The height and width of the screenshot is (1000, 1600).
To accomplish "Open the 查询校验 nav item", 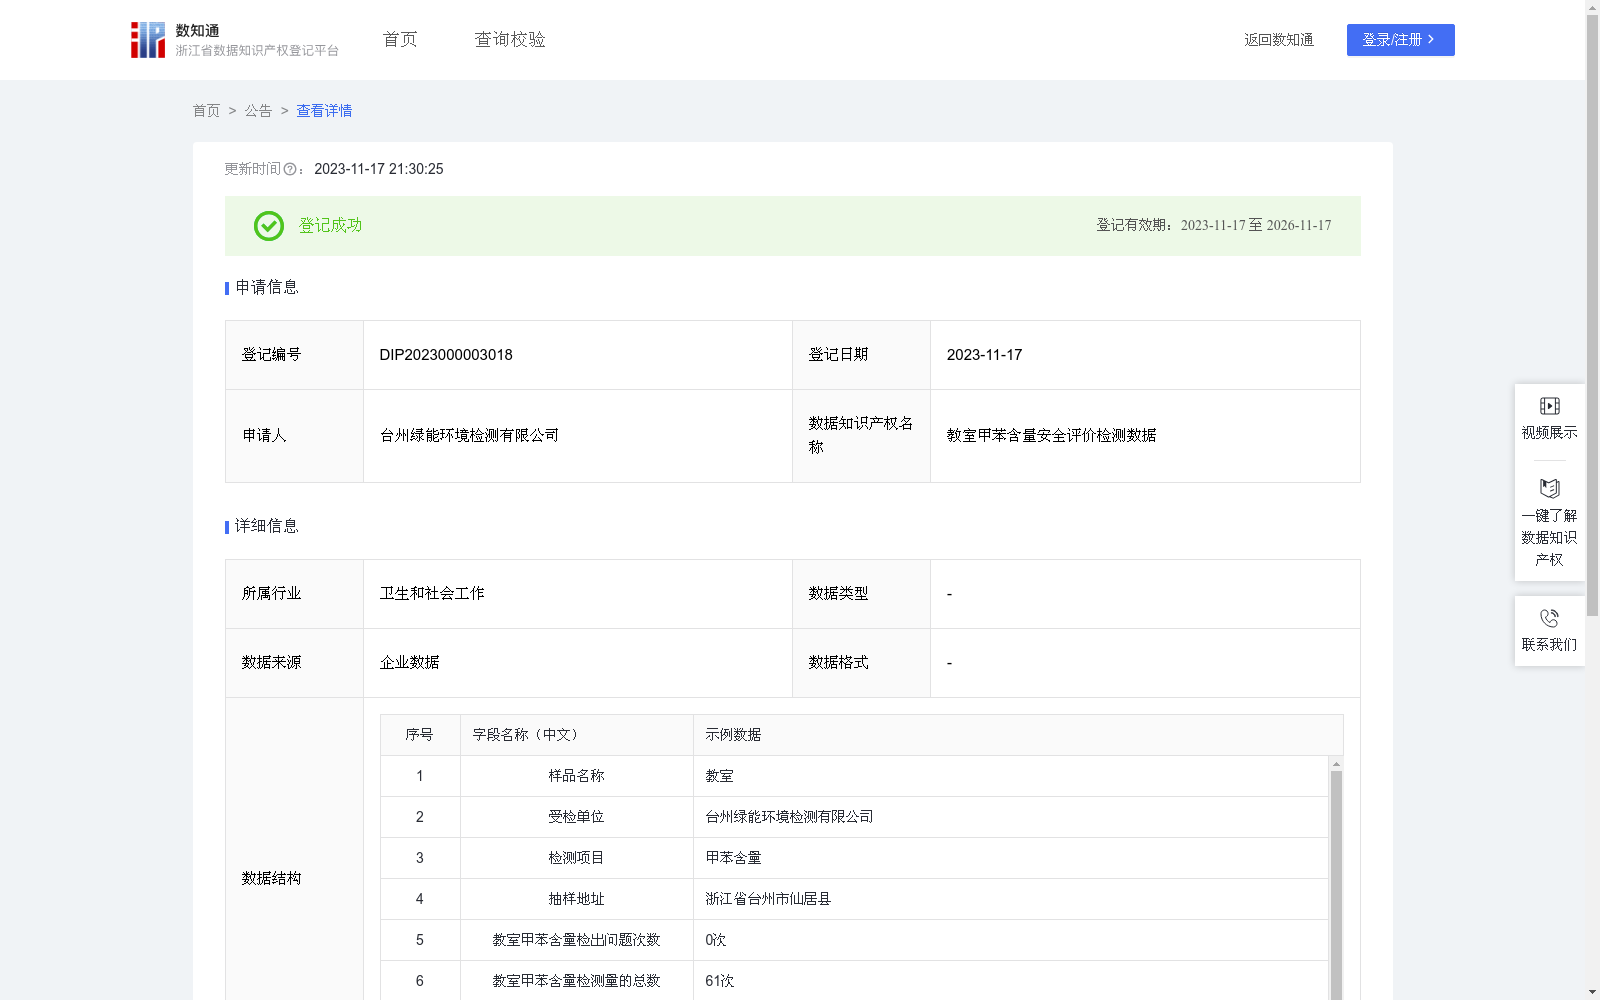I will [510, 40].
